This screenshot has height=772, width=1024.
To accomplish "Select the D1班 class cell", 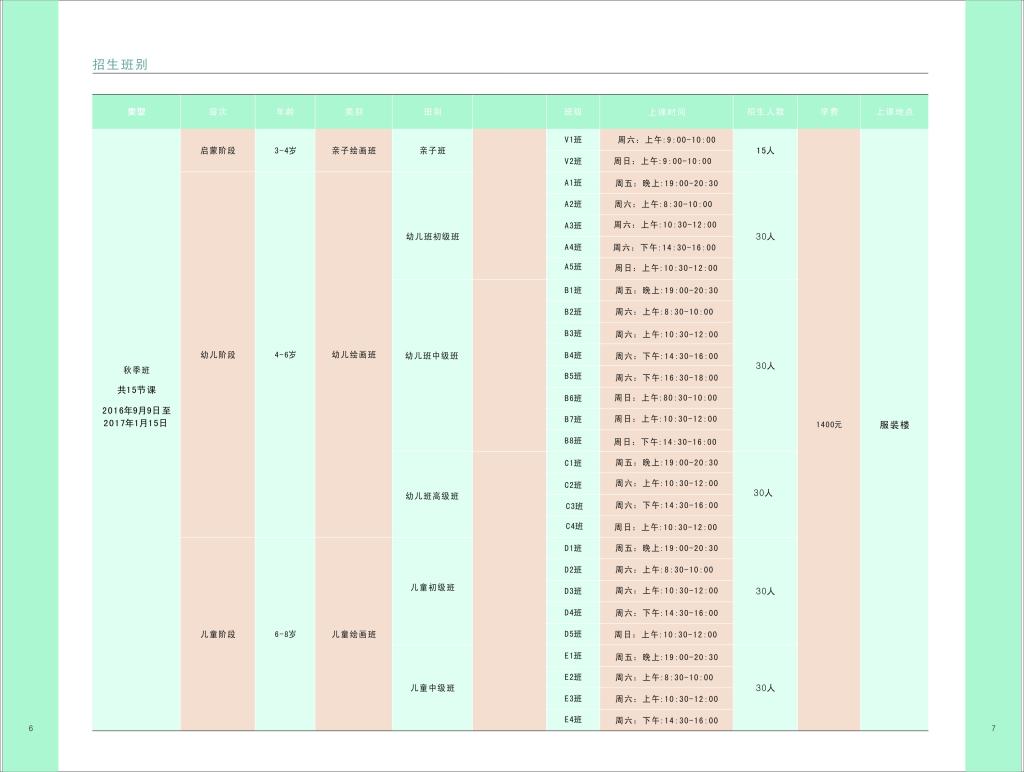I will click(573, 549).
